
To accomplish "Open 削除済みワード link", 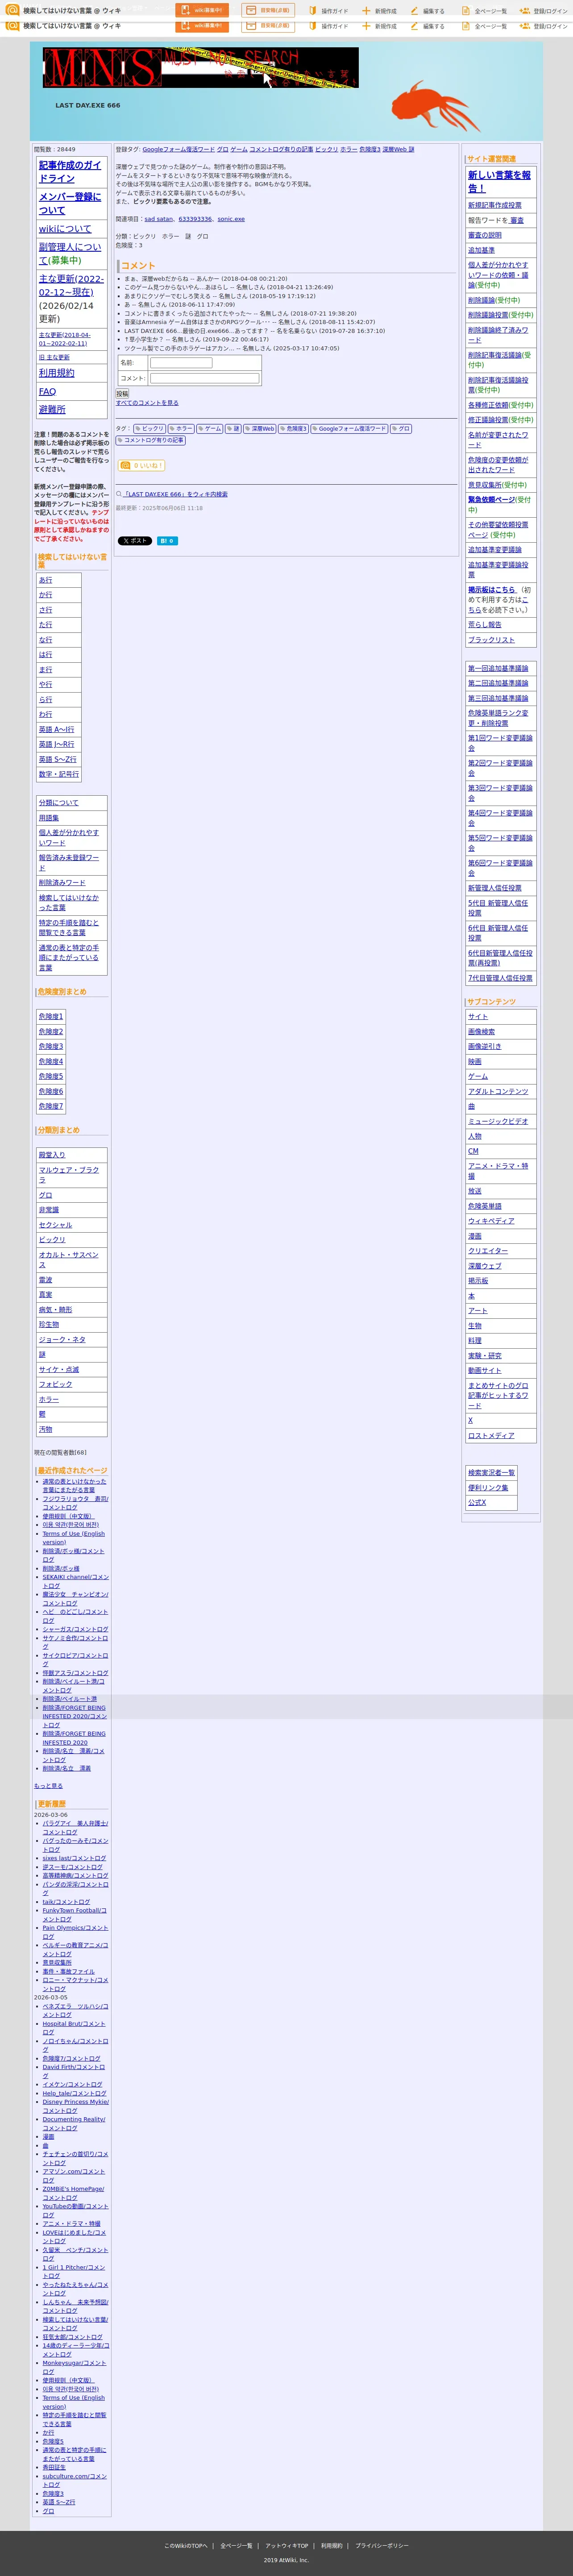I will pyautogui.click(x=62, y=883).
